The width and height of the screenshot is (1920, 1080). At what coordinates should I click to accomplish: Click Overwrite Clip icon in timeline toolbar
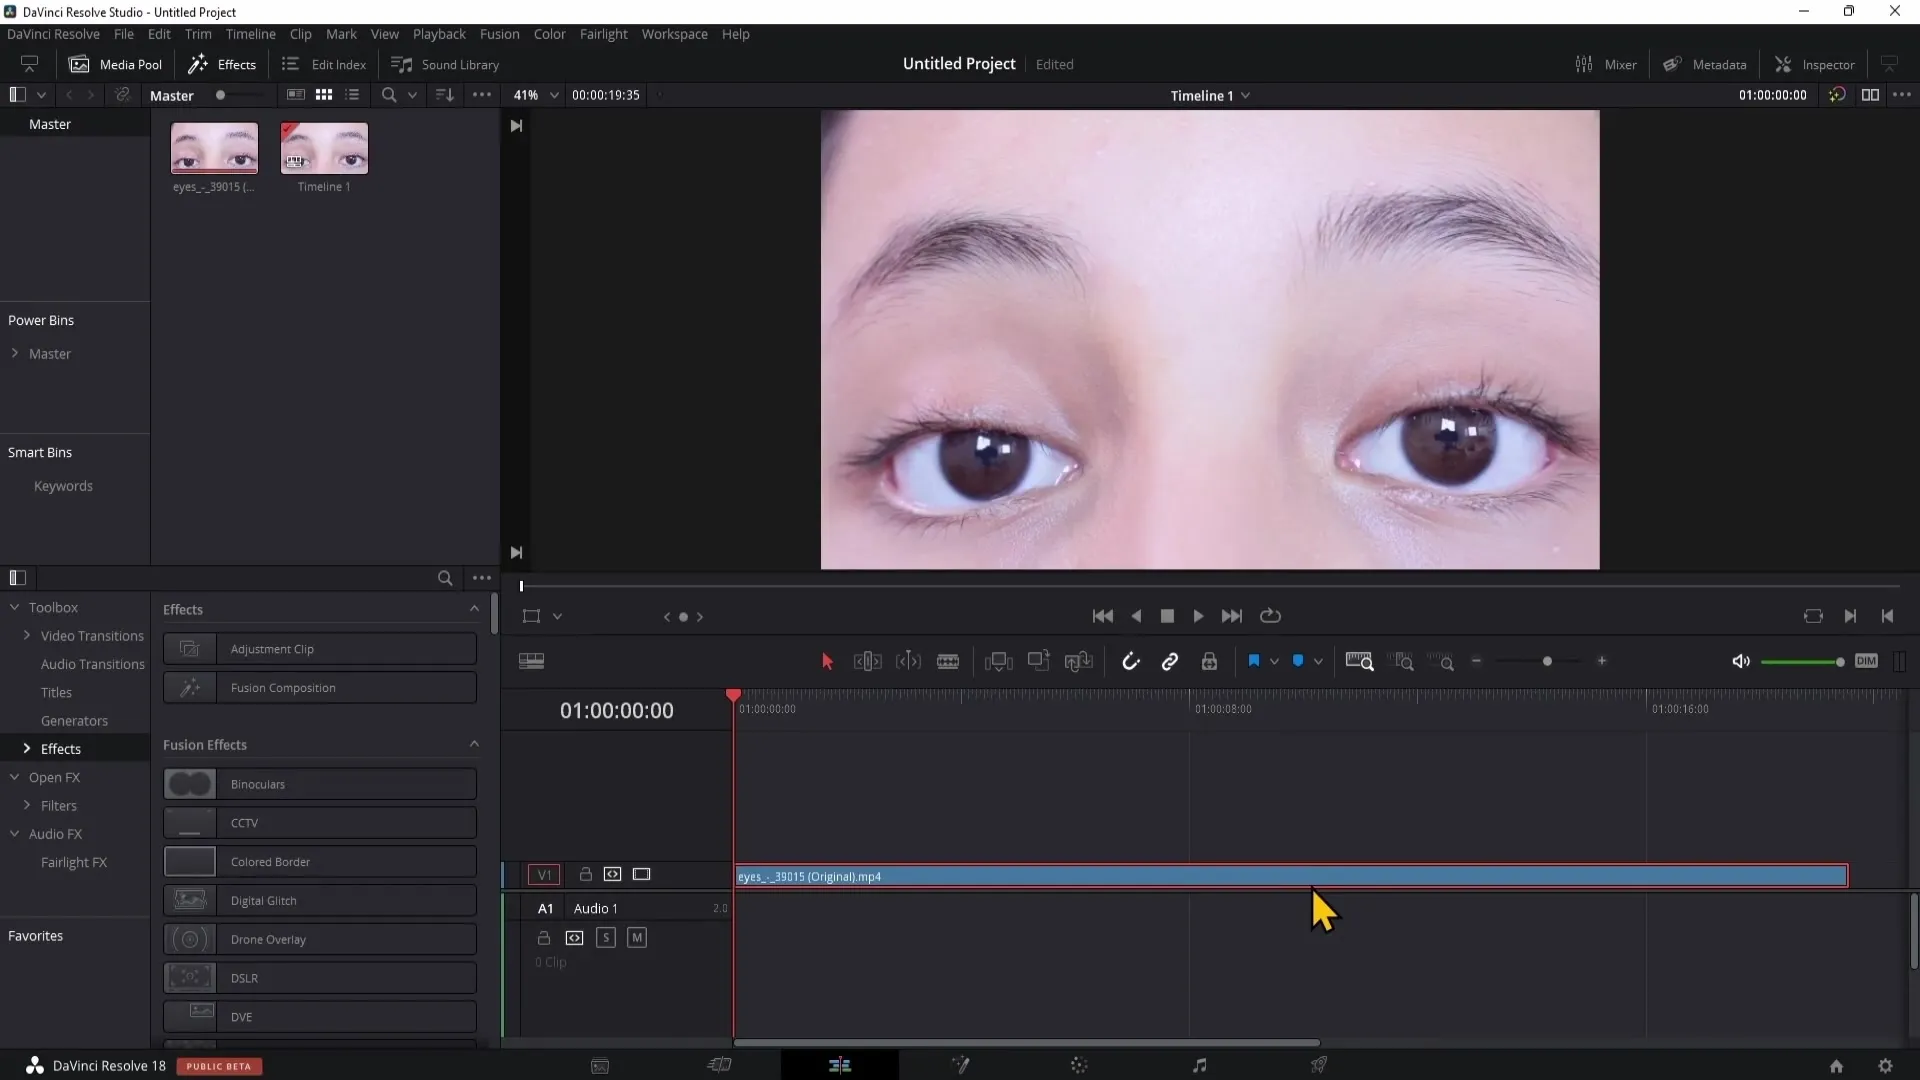click(1038, 660)
